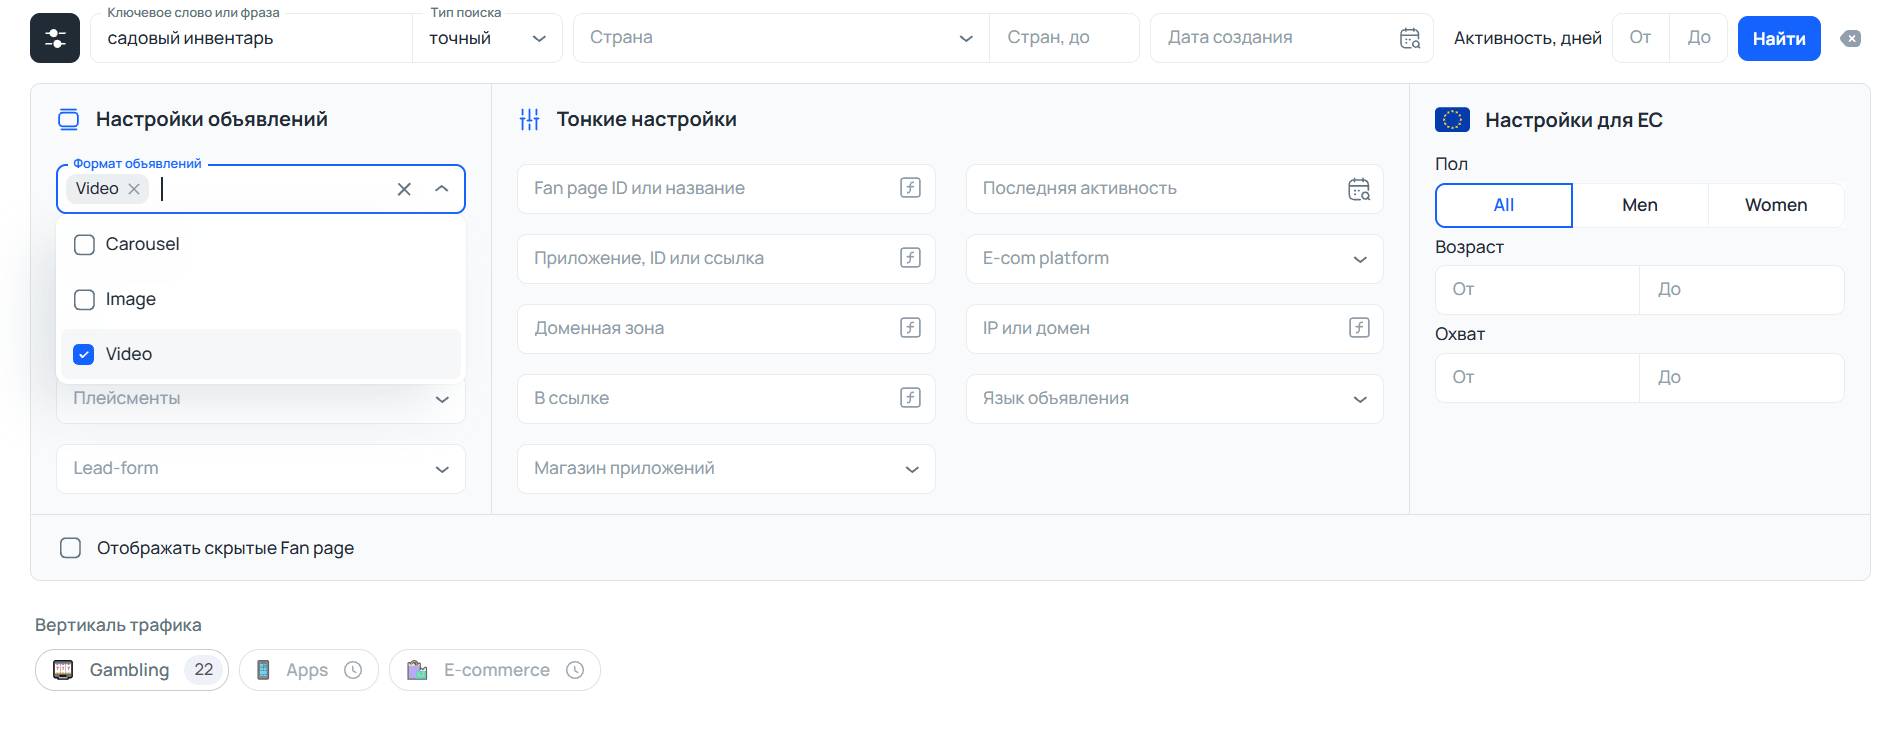Click the В ссылке field

(726, 399)
